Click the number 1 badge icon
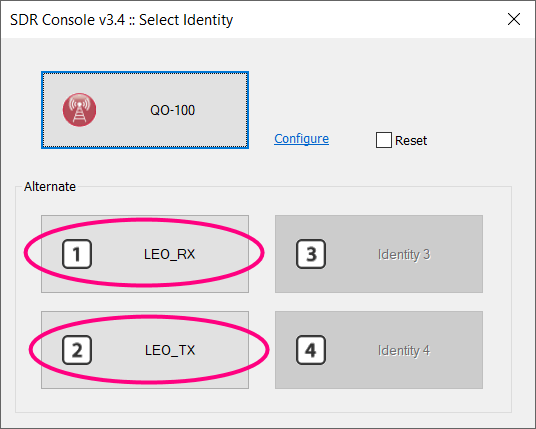Image resolution: width=536 pixels, height=429 pixels. (77, 254)
